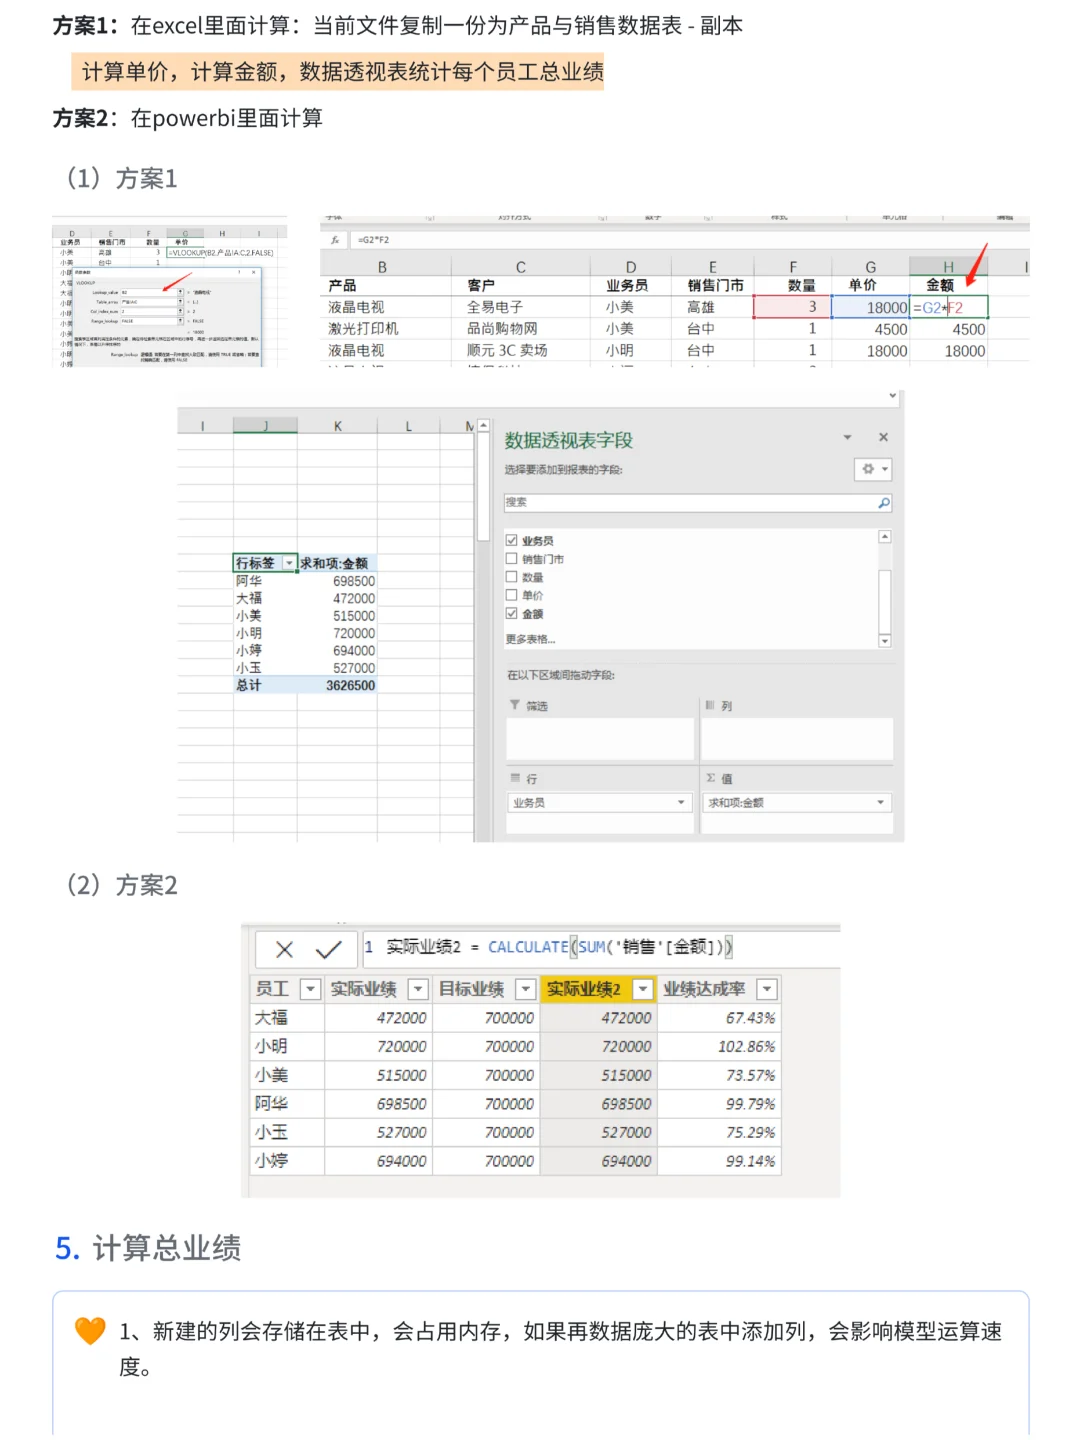The image size is (1080, 1440).
Task: Click the field list scroll-down arrow
Action: click(884, 640)
